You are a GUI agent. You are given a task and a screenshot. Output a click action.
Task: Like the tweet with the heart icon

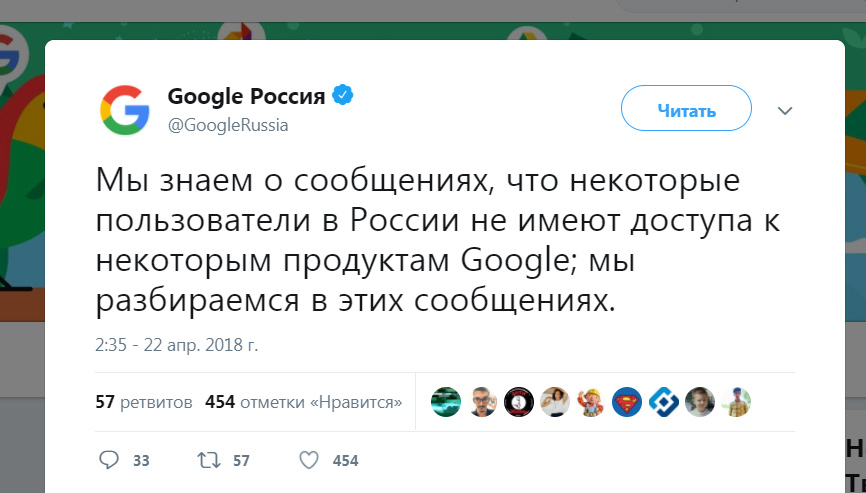(310, 460)
